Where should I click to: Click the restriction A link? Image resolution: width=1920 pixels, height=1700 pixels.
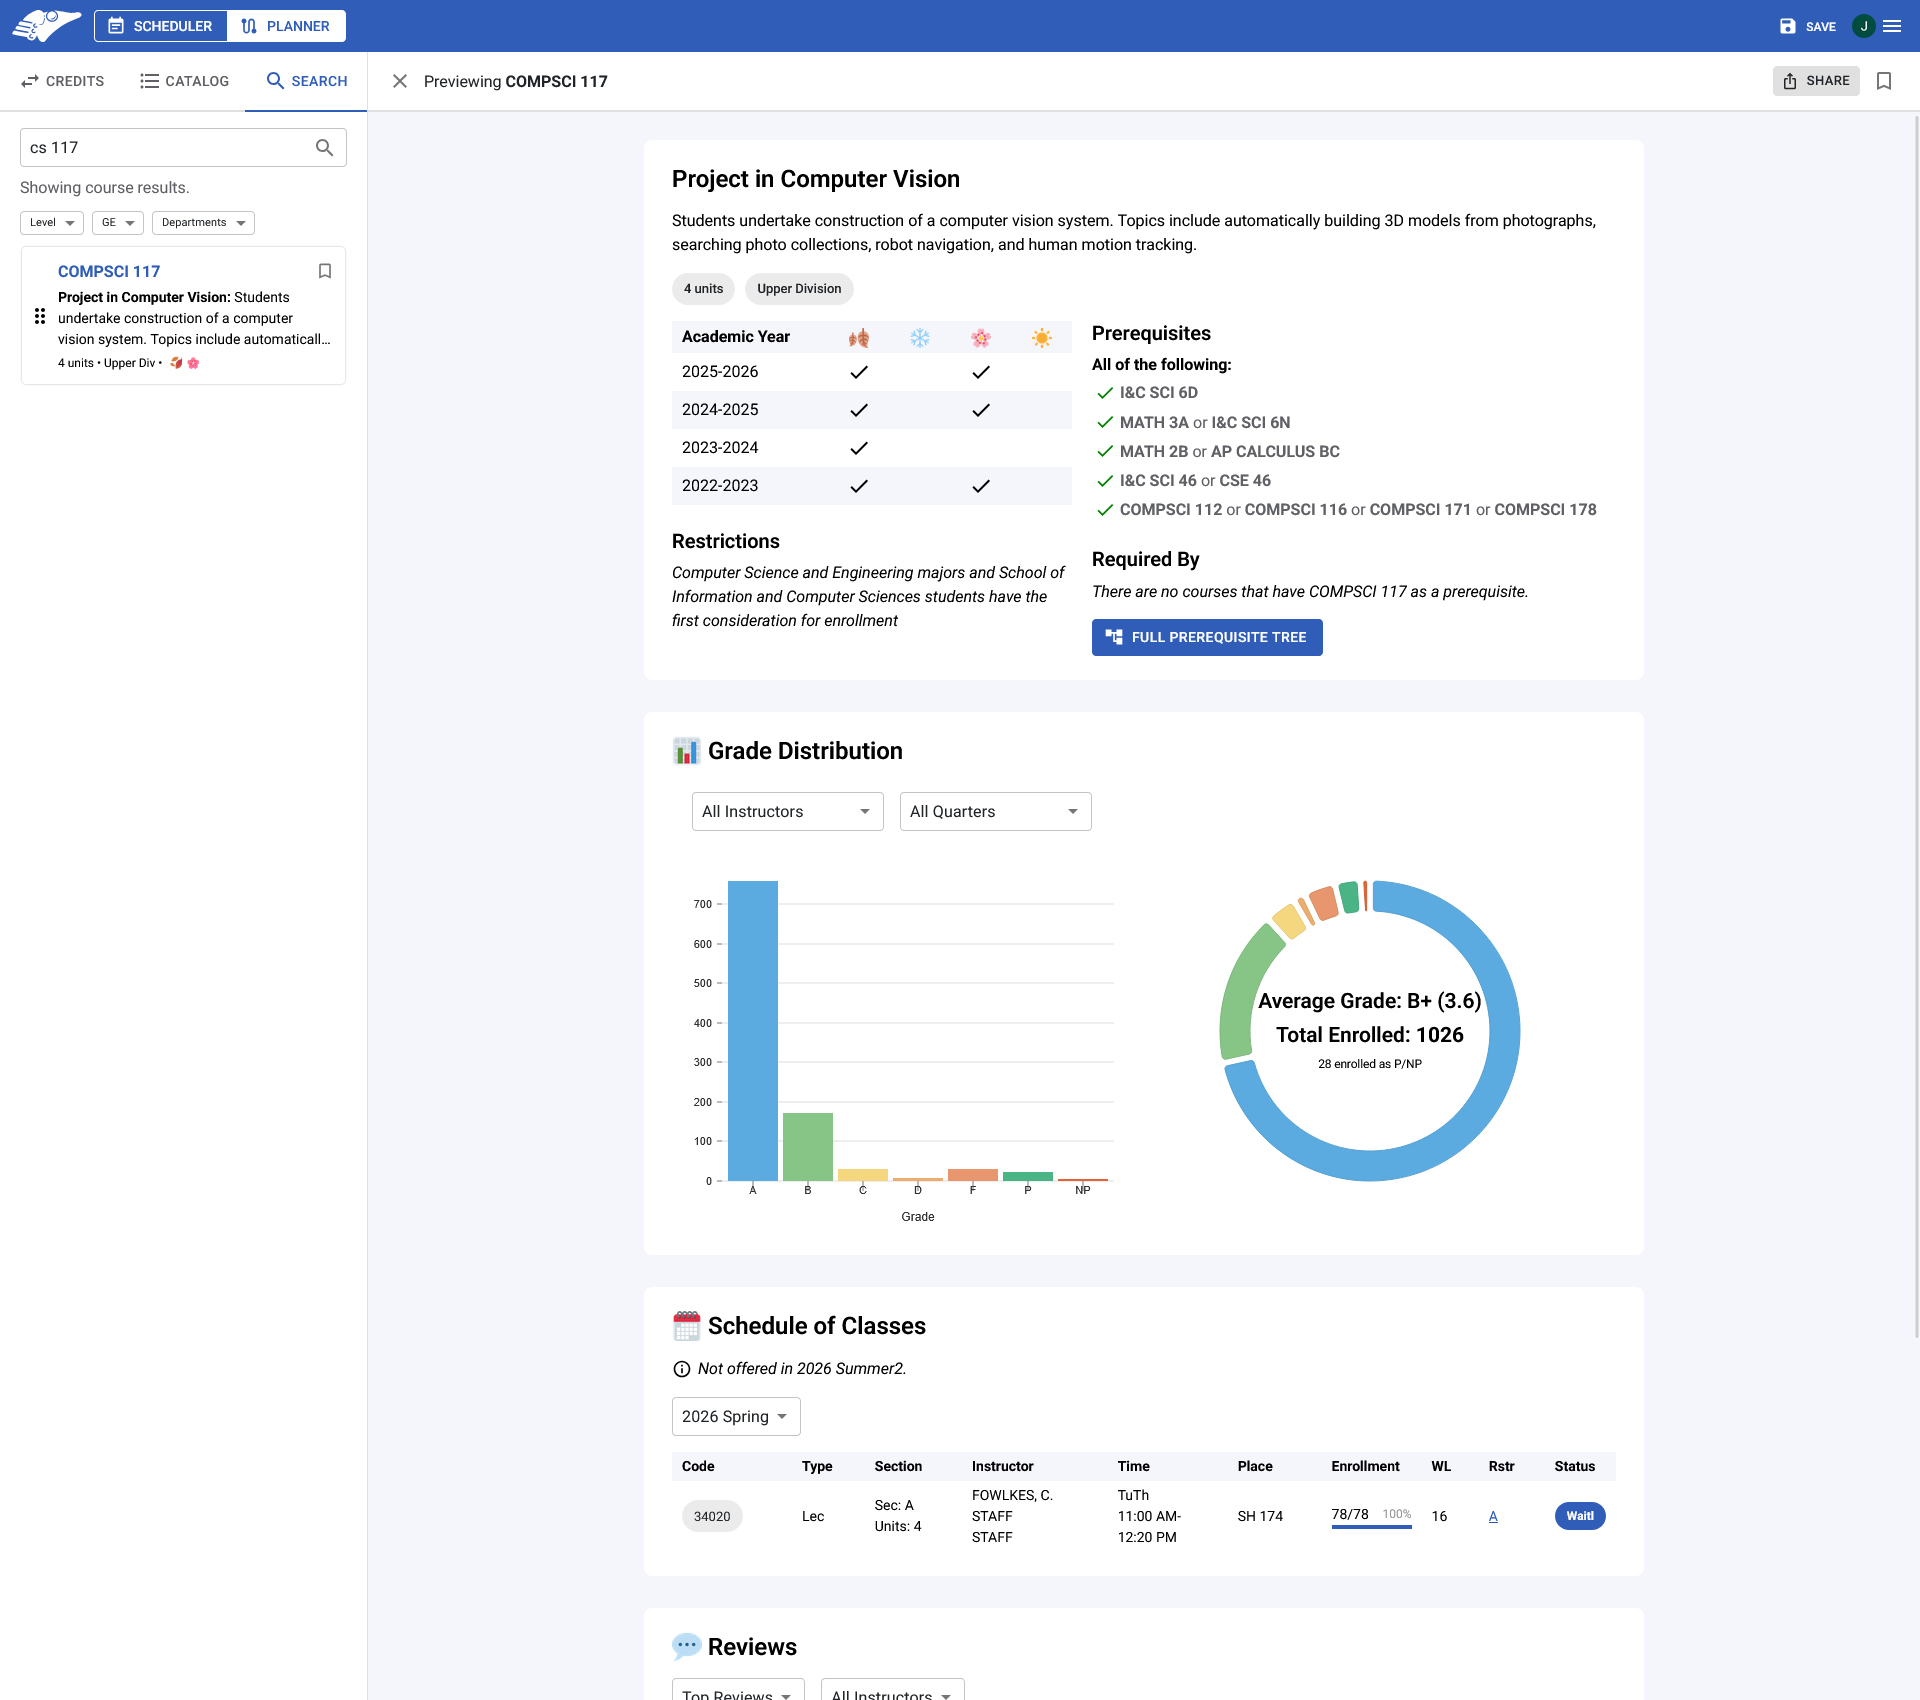pyautogui.click(x=1493, y=1516)
